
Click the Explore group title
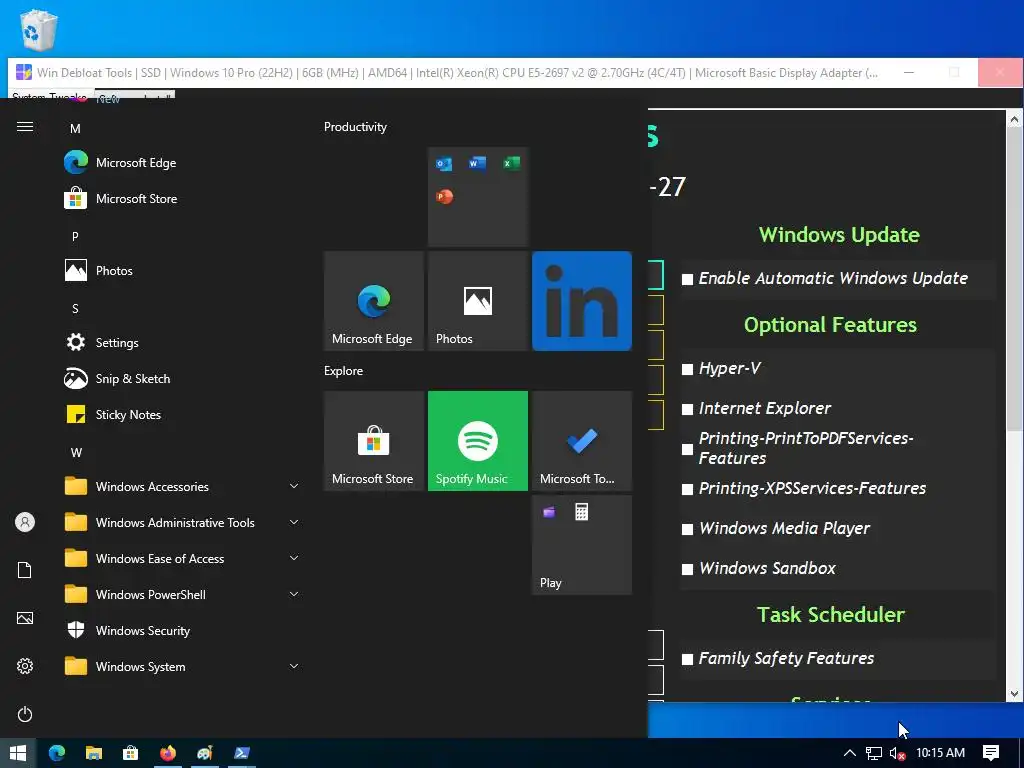(344, 371)
